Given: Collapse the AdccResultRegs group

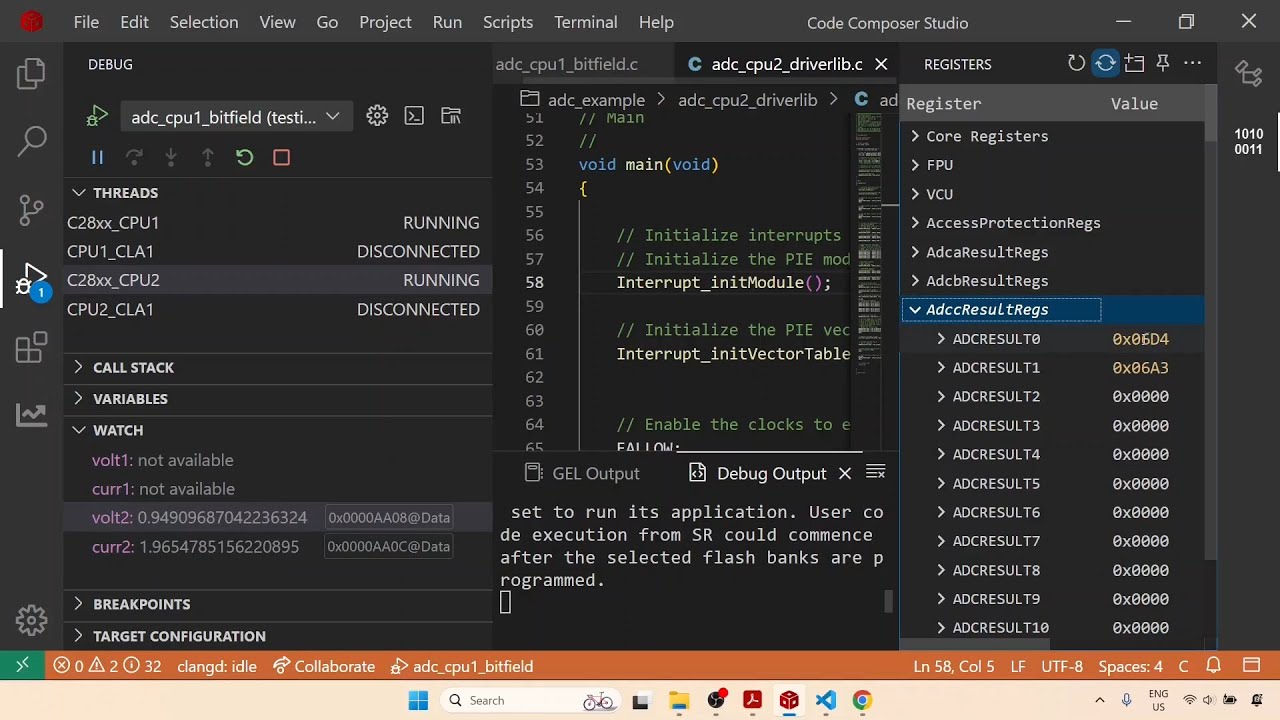Looking at the screenshot, I should click(x=915, y=310).
